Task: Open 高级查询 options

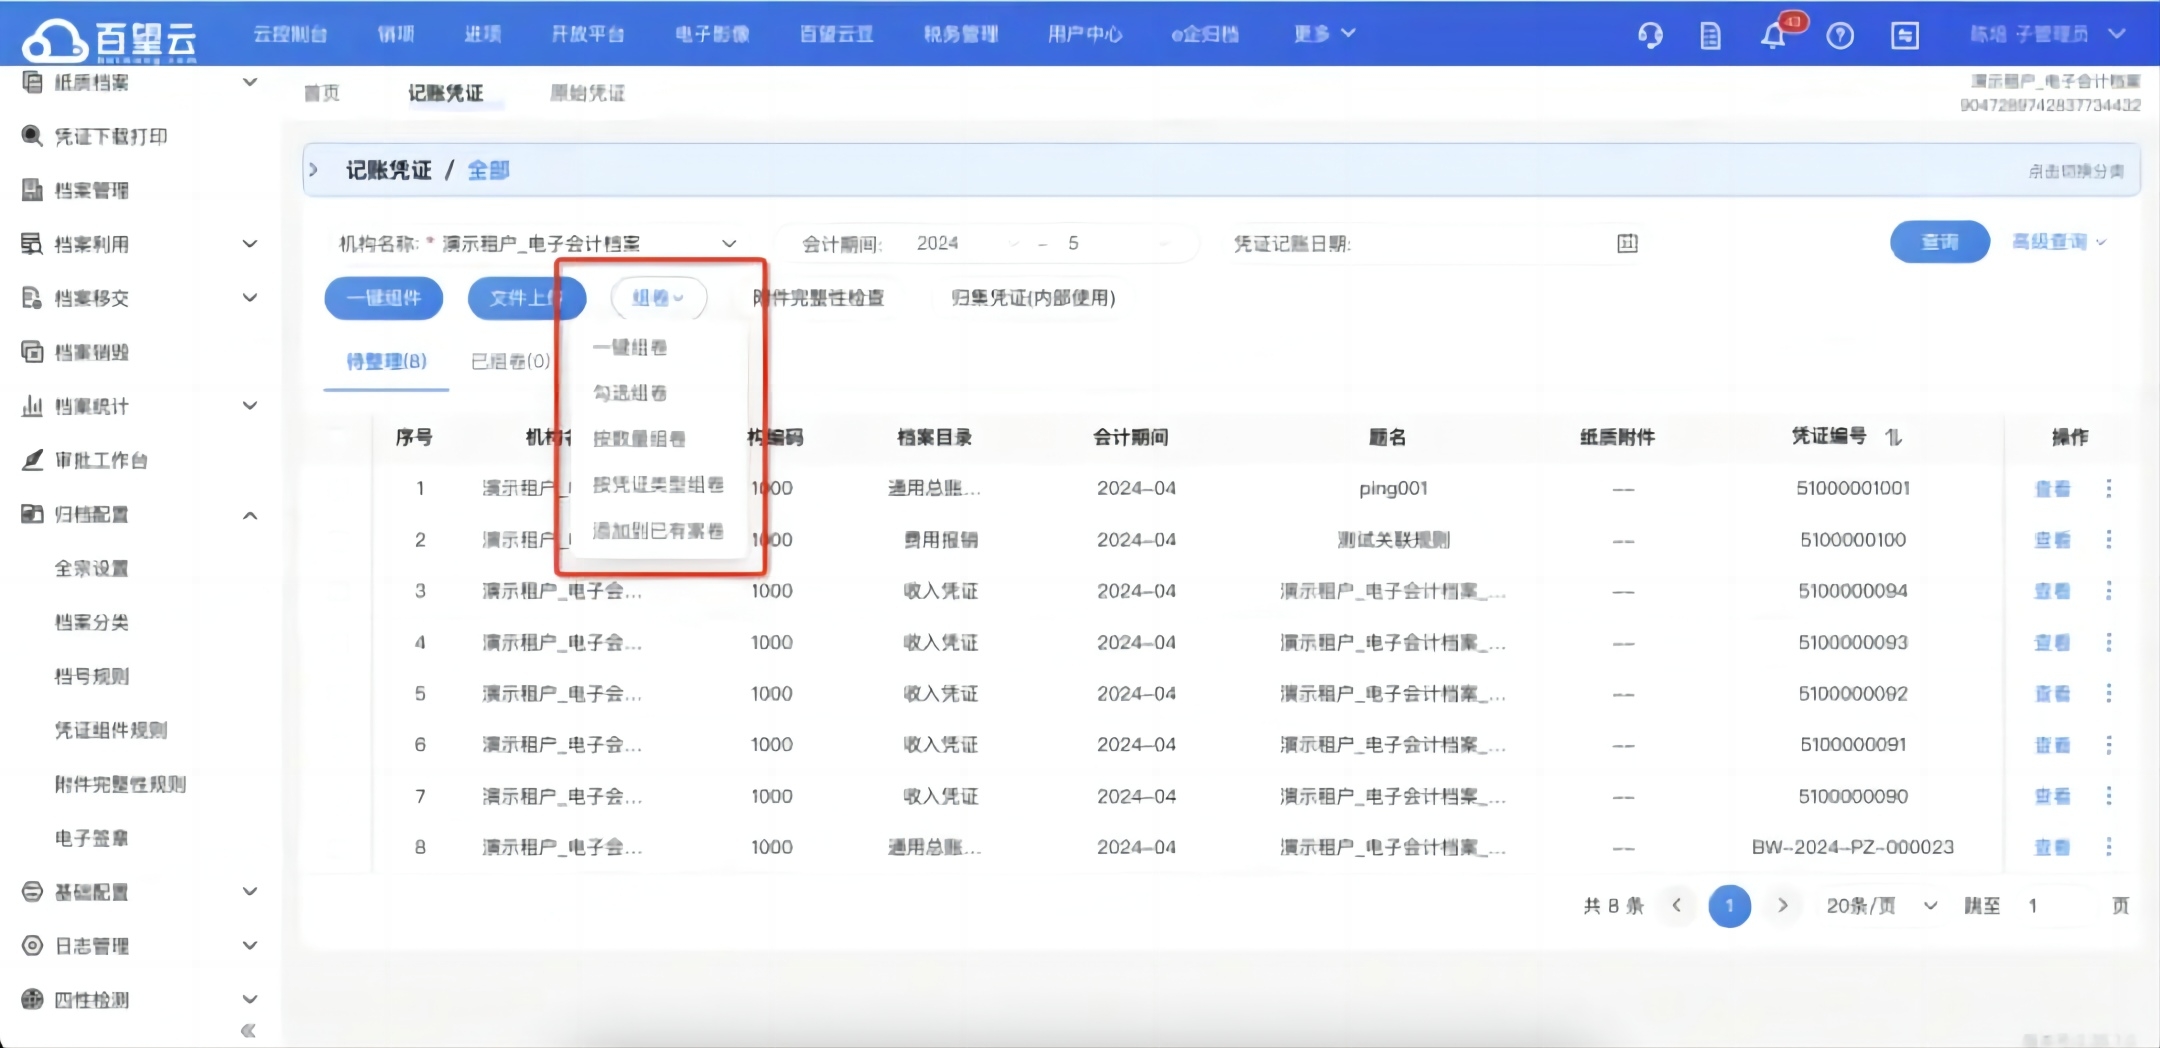Action: pyautogui.click(x=2058, y=242)
